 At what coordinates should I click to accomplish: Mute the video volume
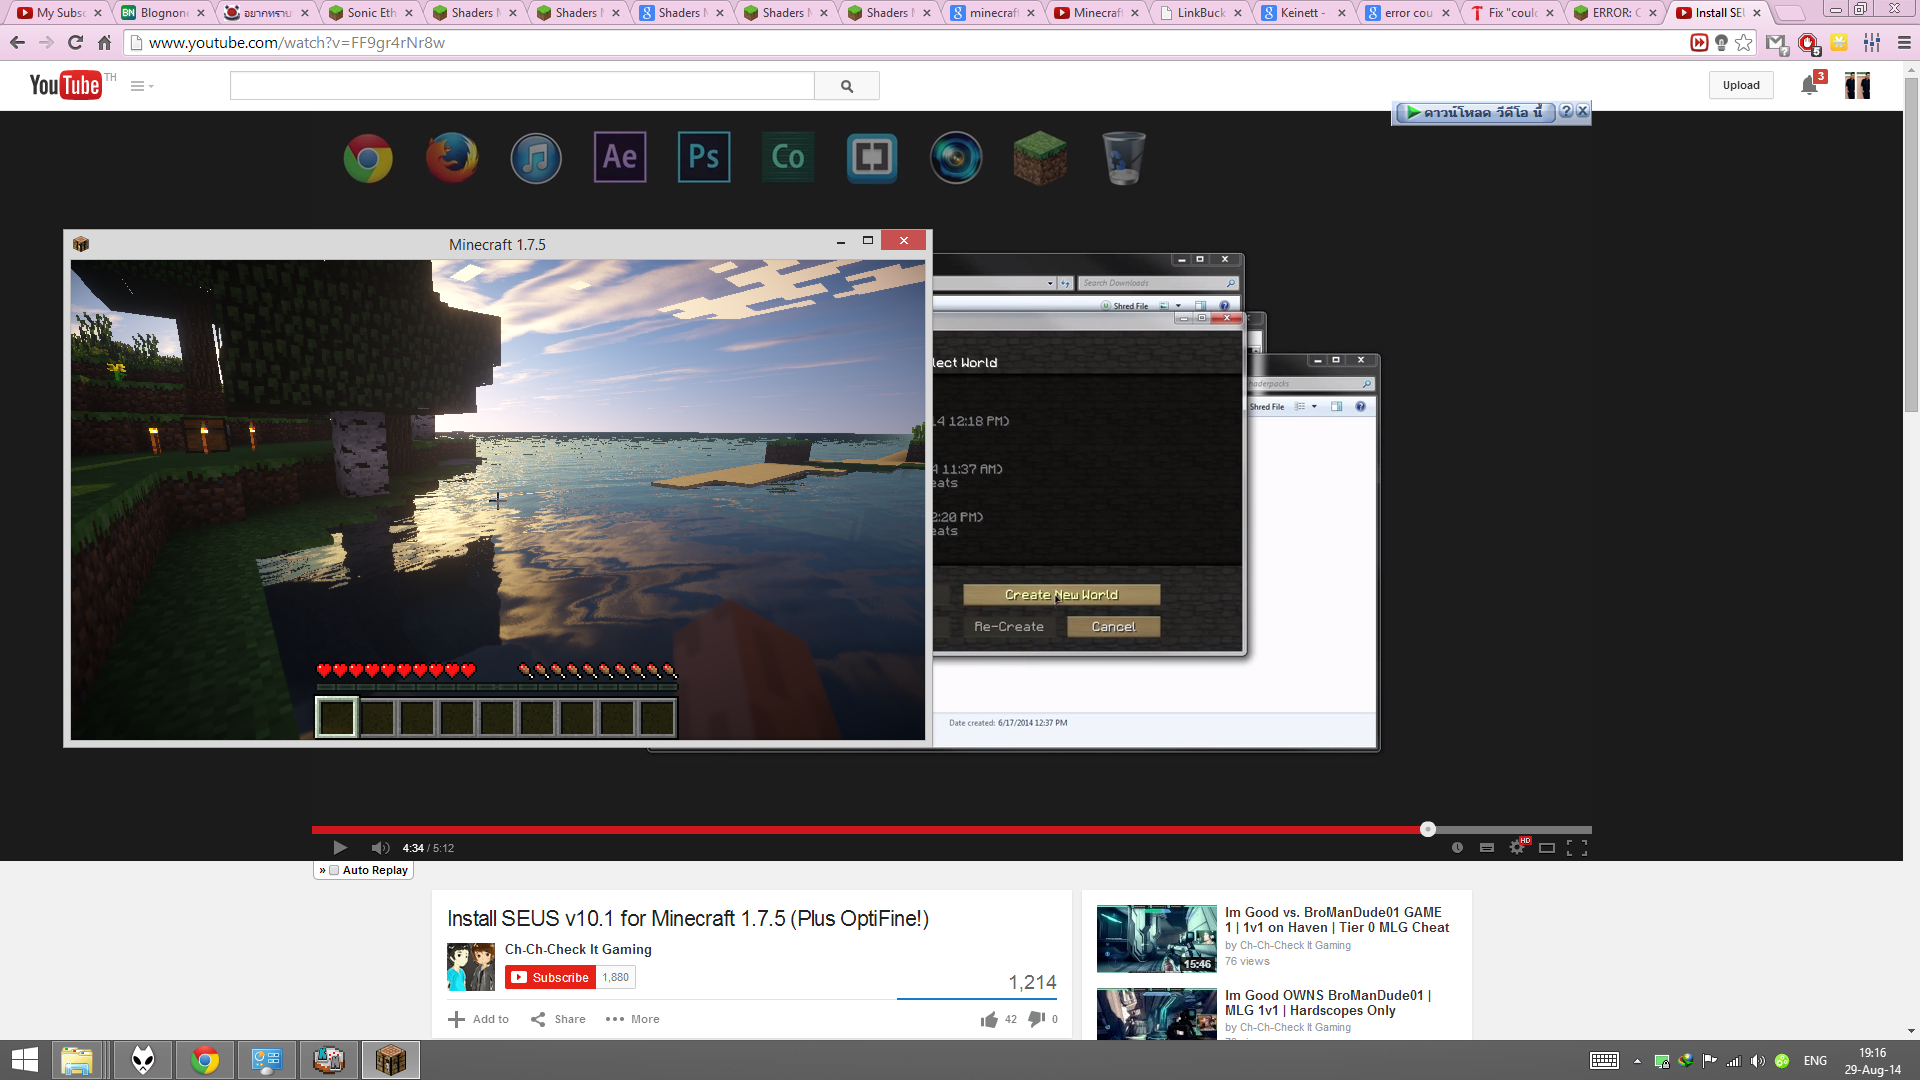[380, 848]
